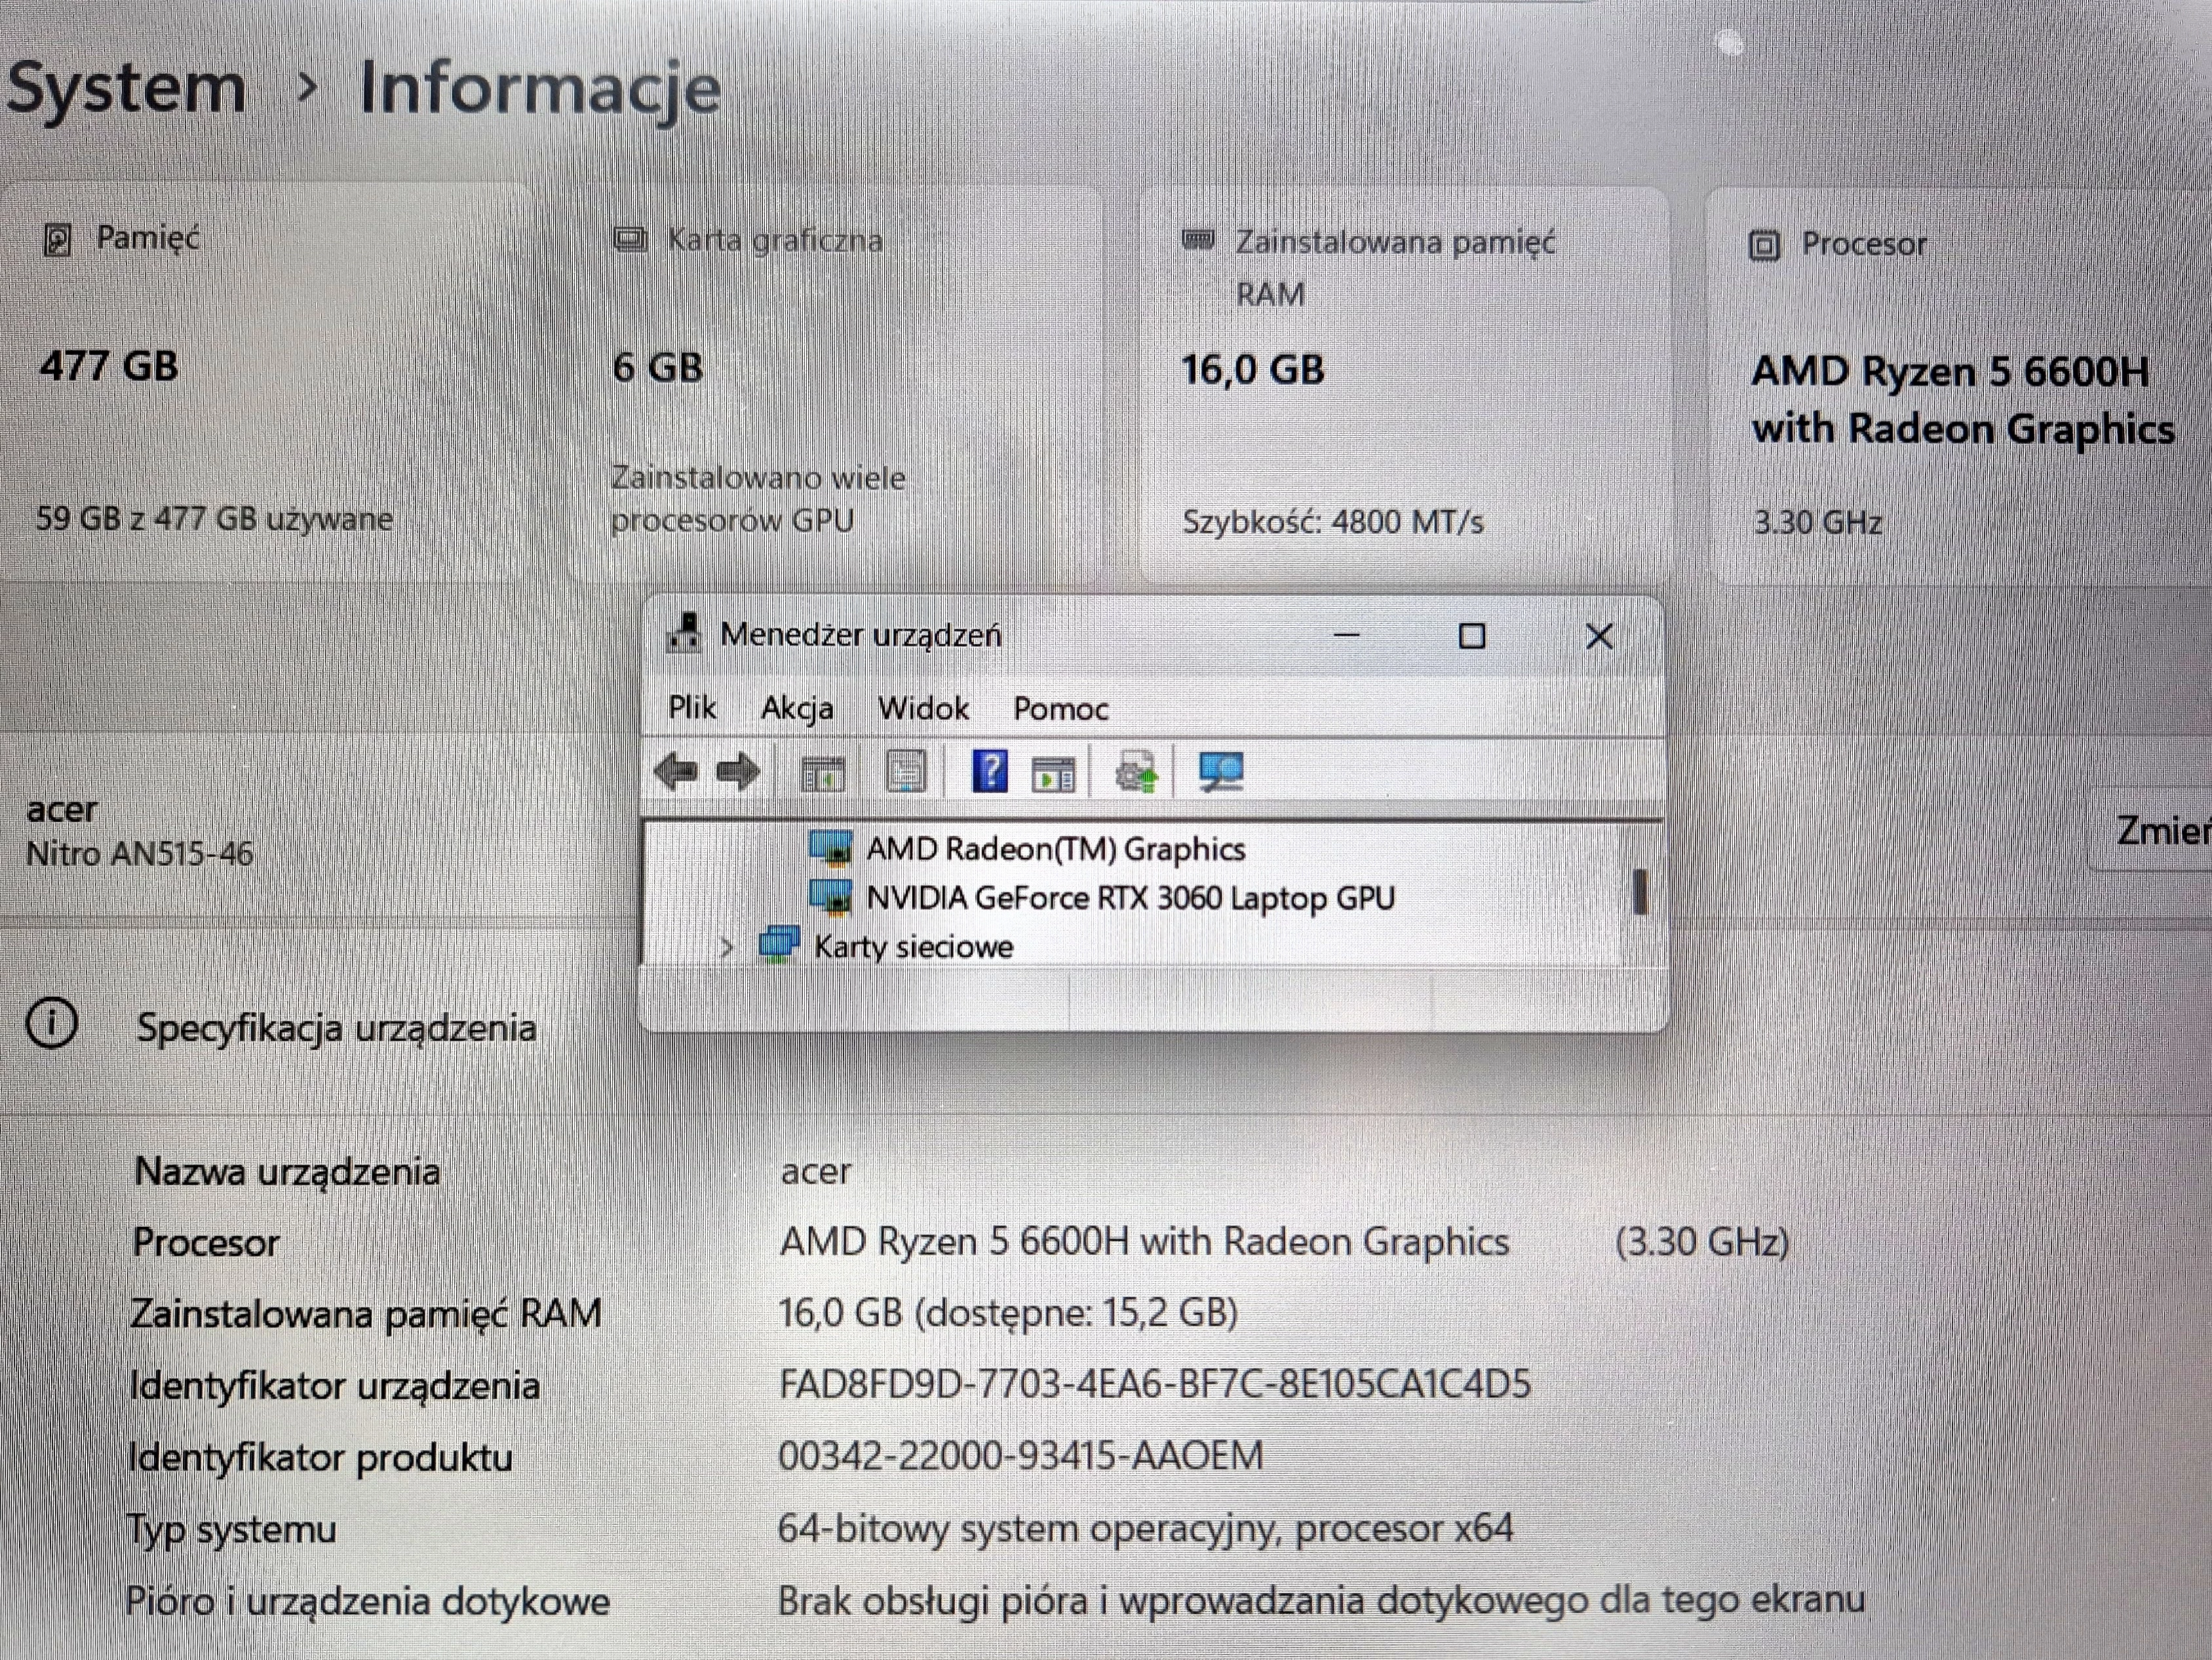Expand the Karty sieciowe tree node

click(727, 946)
